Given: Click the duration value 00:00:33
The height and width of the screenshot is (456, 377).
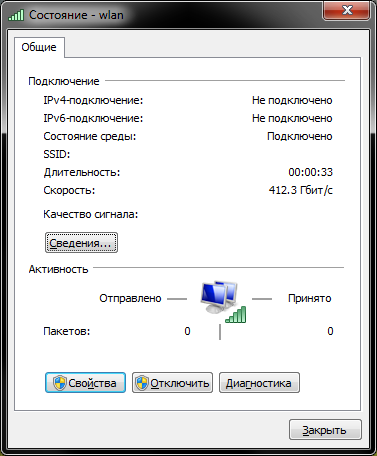Looking at the screenshot, I should point(311,172).
